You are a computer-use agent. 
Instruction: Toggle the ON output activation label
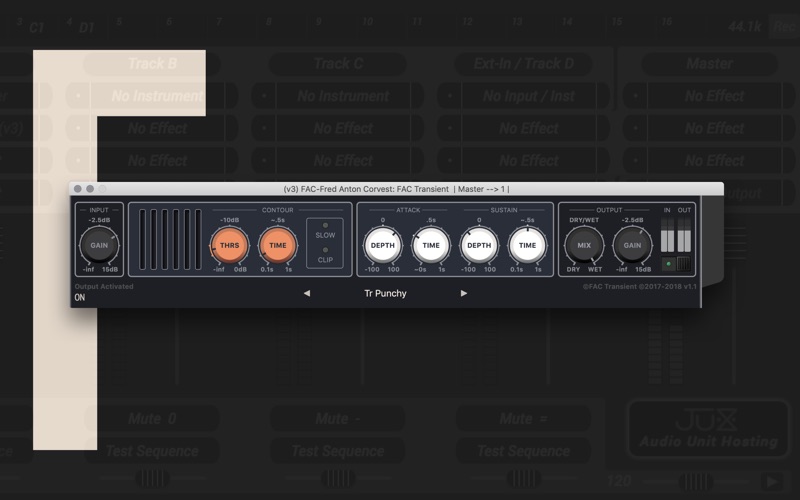coord(80,297)
